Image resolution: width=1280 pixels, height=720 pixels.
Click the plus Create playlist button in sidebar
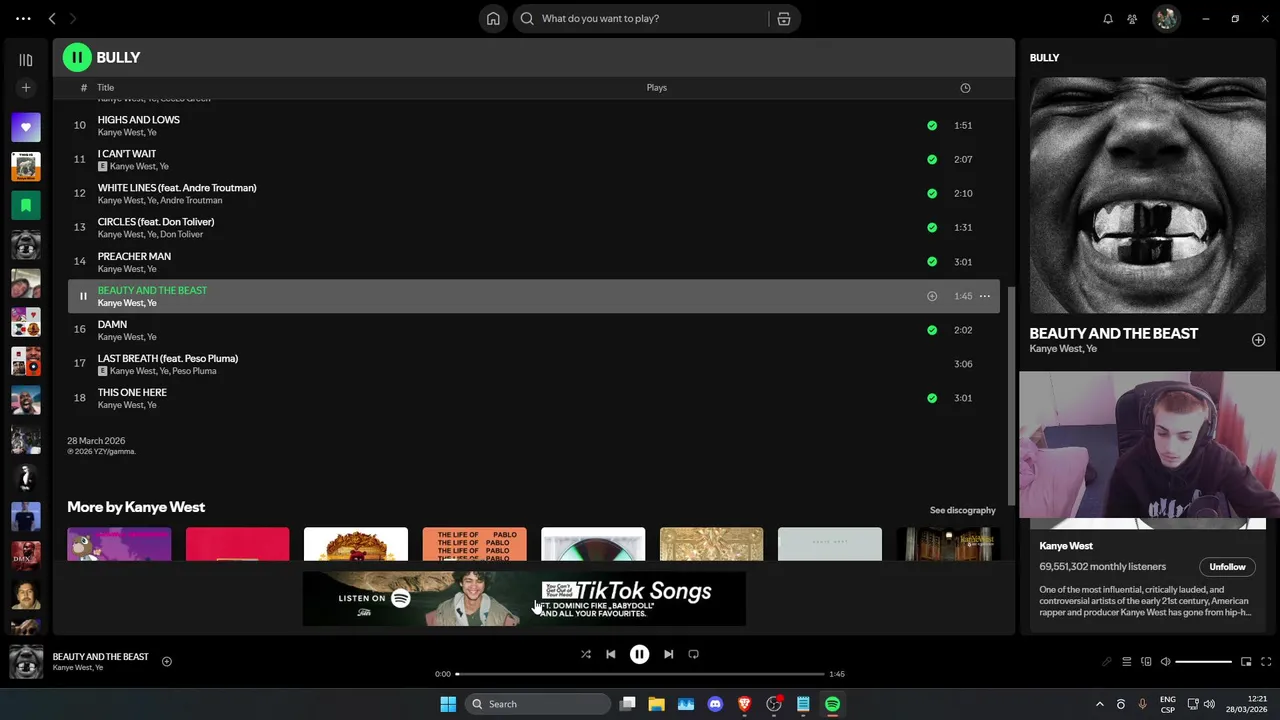tap(26, 88)
